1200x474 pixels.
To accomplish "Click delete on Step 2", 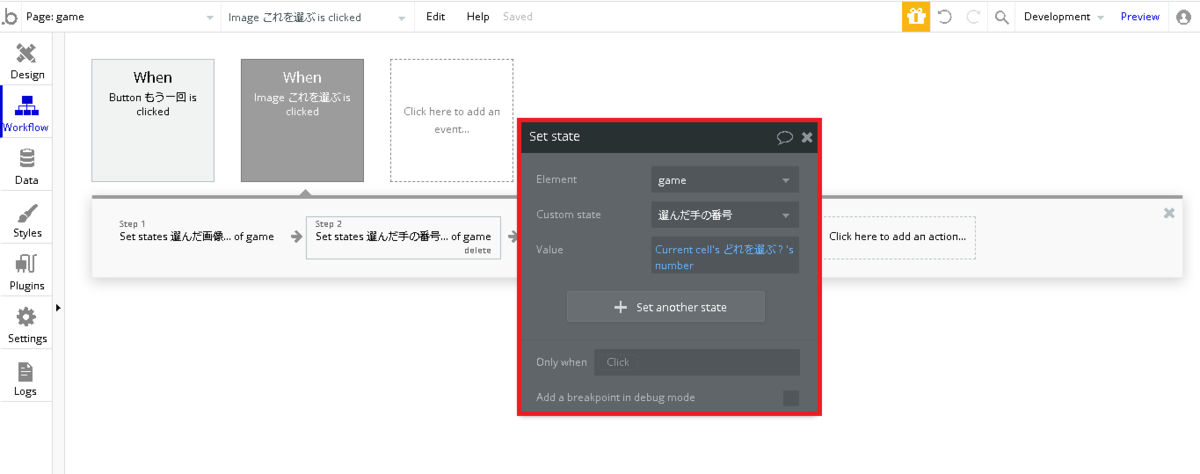I will (478, 251).
